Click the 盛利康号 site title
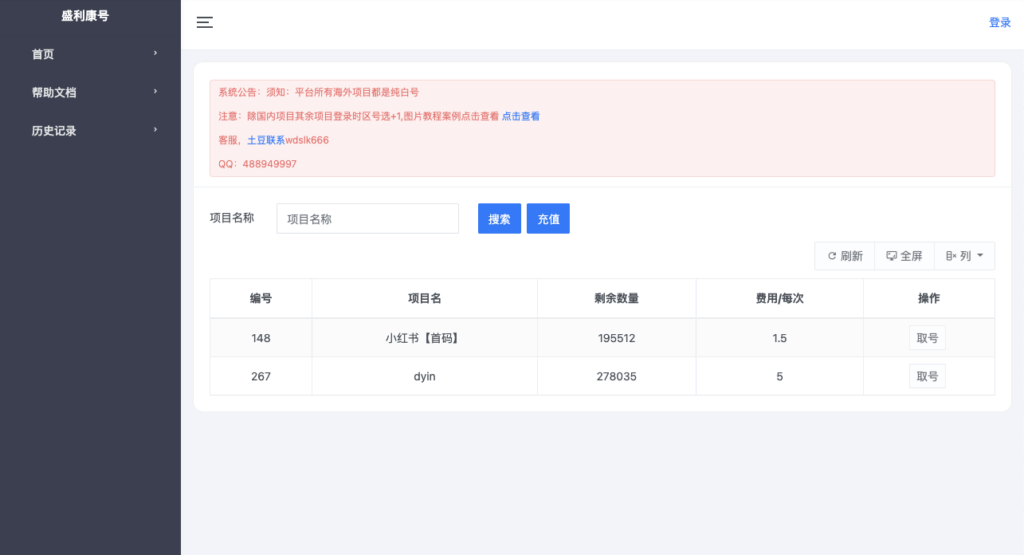This screenshot has height=555, width=1024. coord(85,15)
